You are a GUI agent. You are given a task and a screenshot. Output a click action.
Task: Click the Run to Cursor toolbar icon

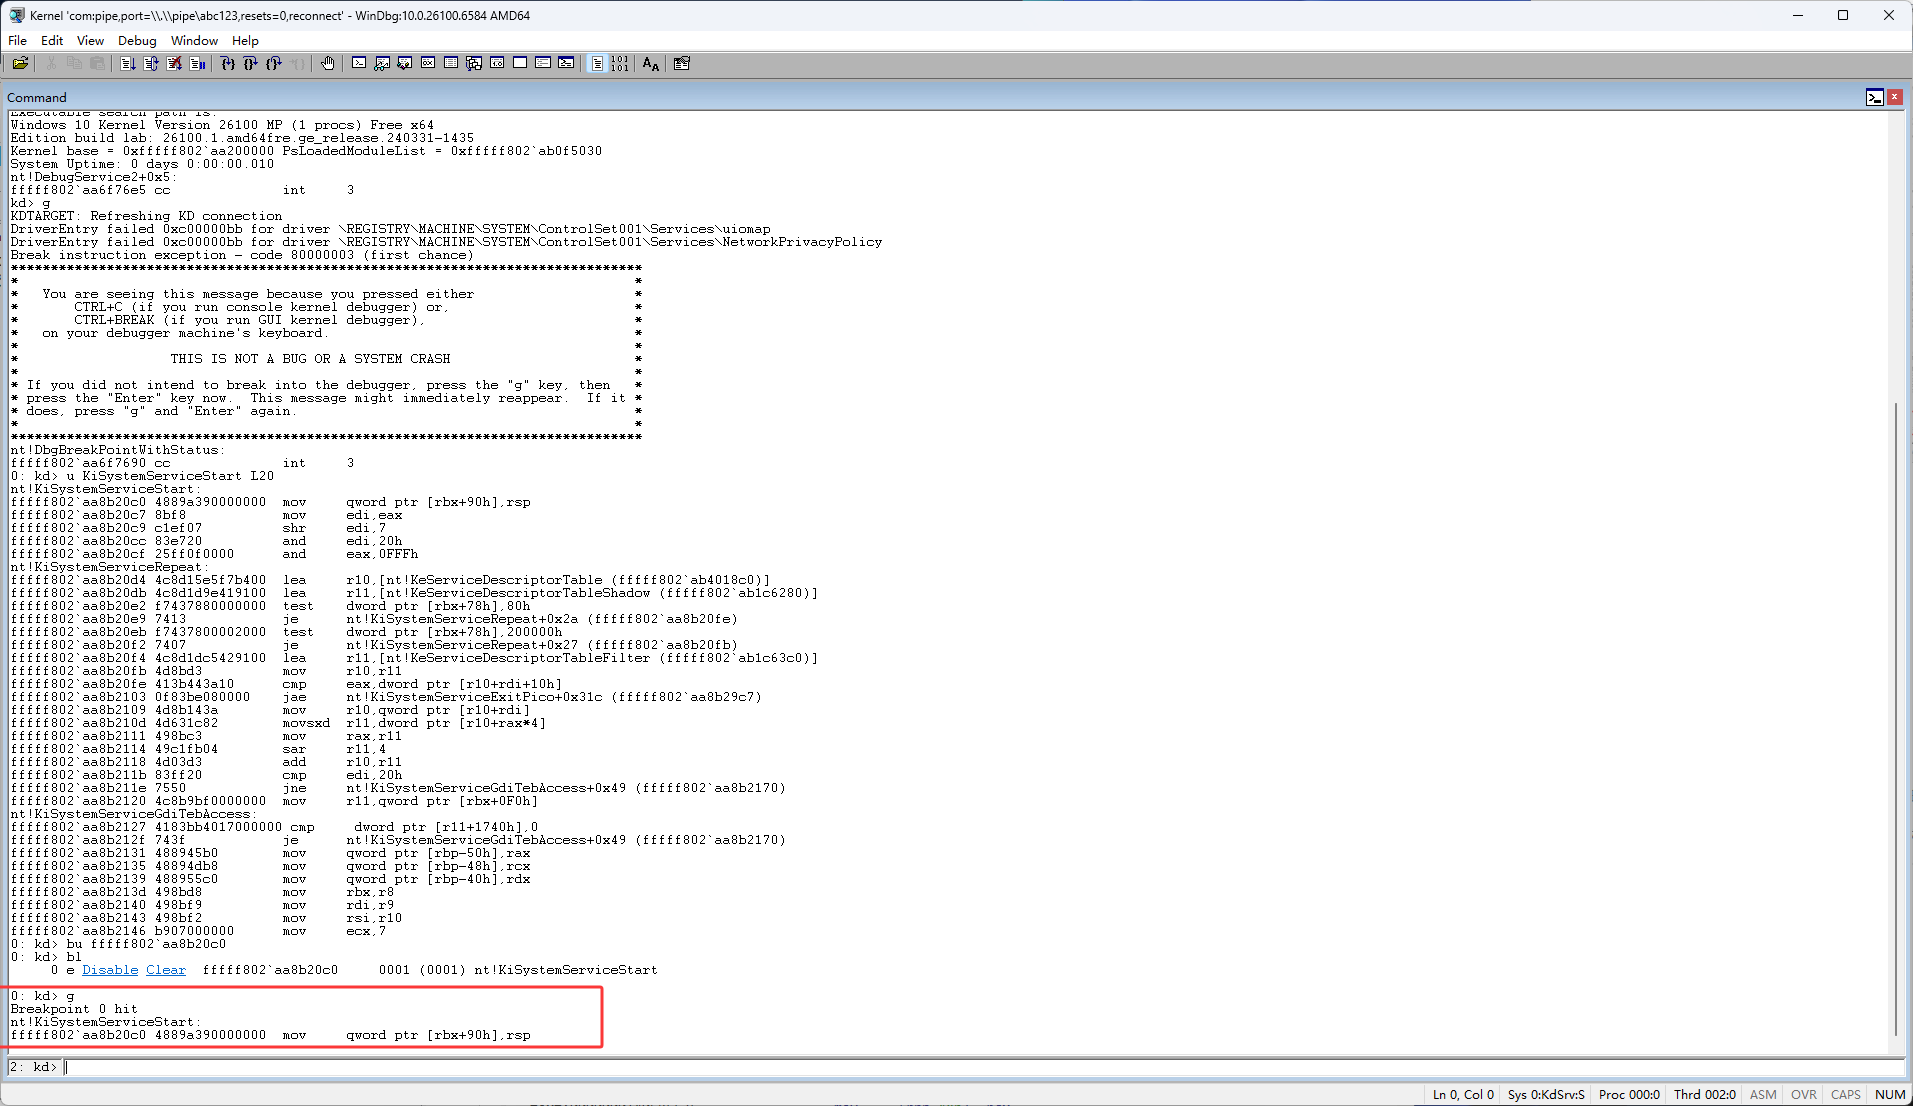click(297, 64)
